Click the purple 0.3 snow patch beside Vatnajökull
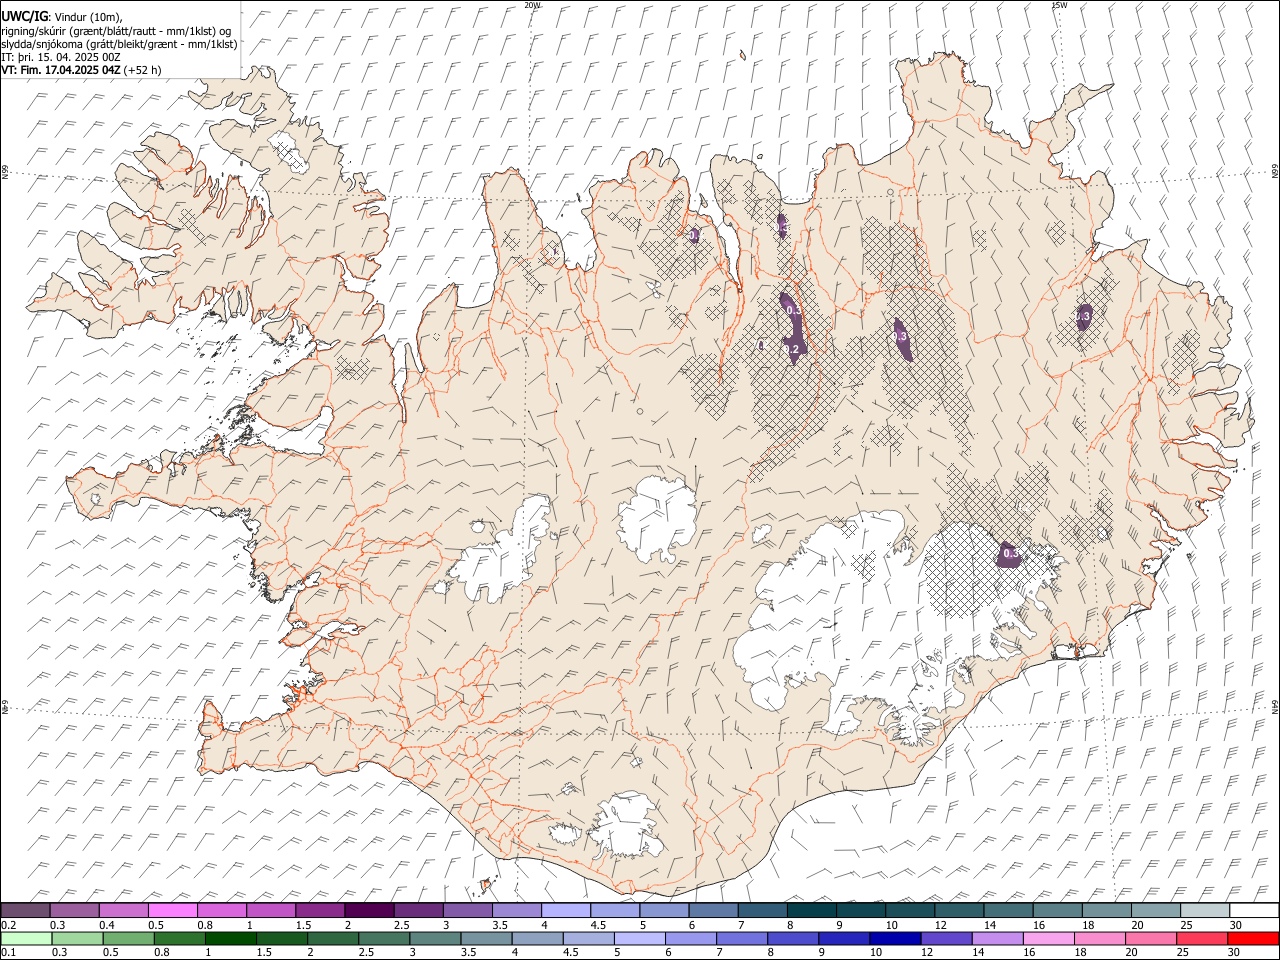 coord(1010,554)
